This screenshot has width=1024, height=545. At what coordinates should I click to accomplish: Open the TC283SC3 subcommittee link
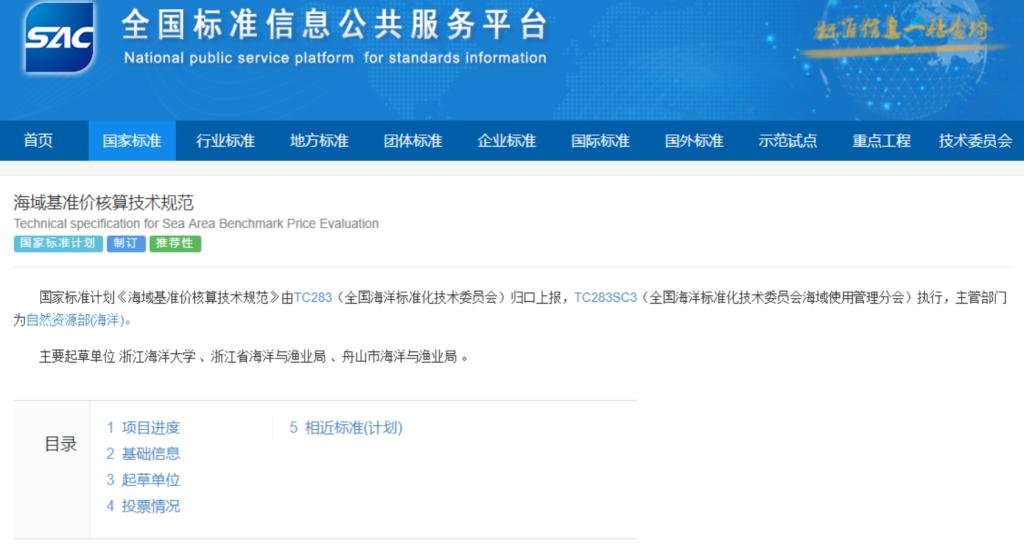coord(605,297)
